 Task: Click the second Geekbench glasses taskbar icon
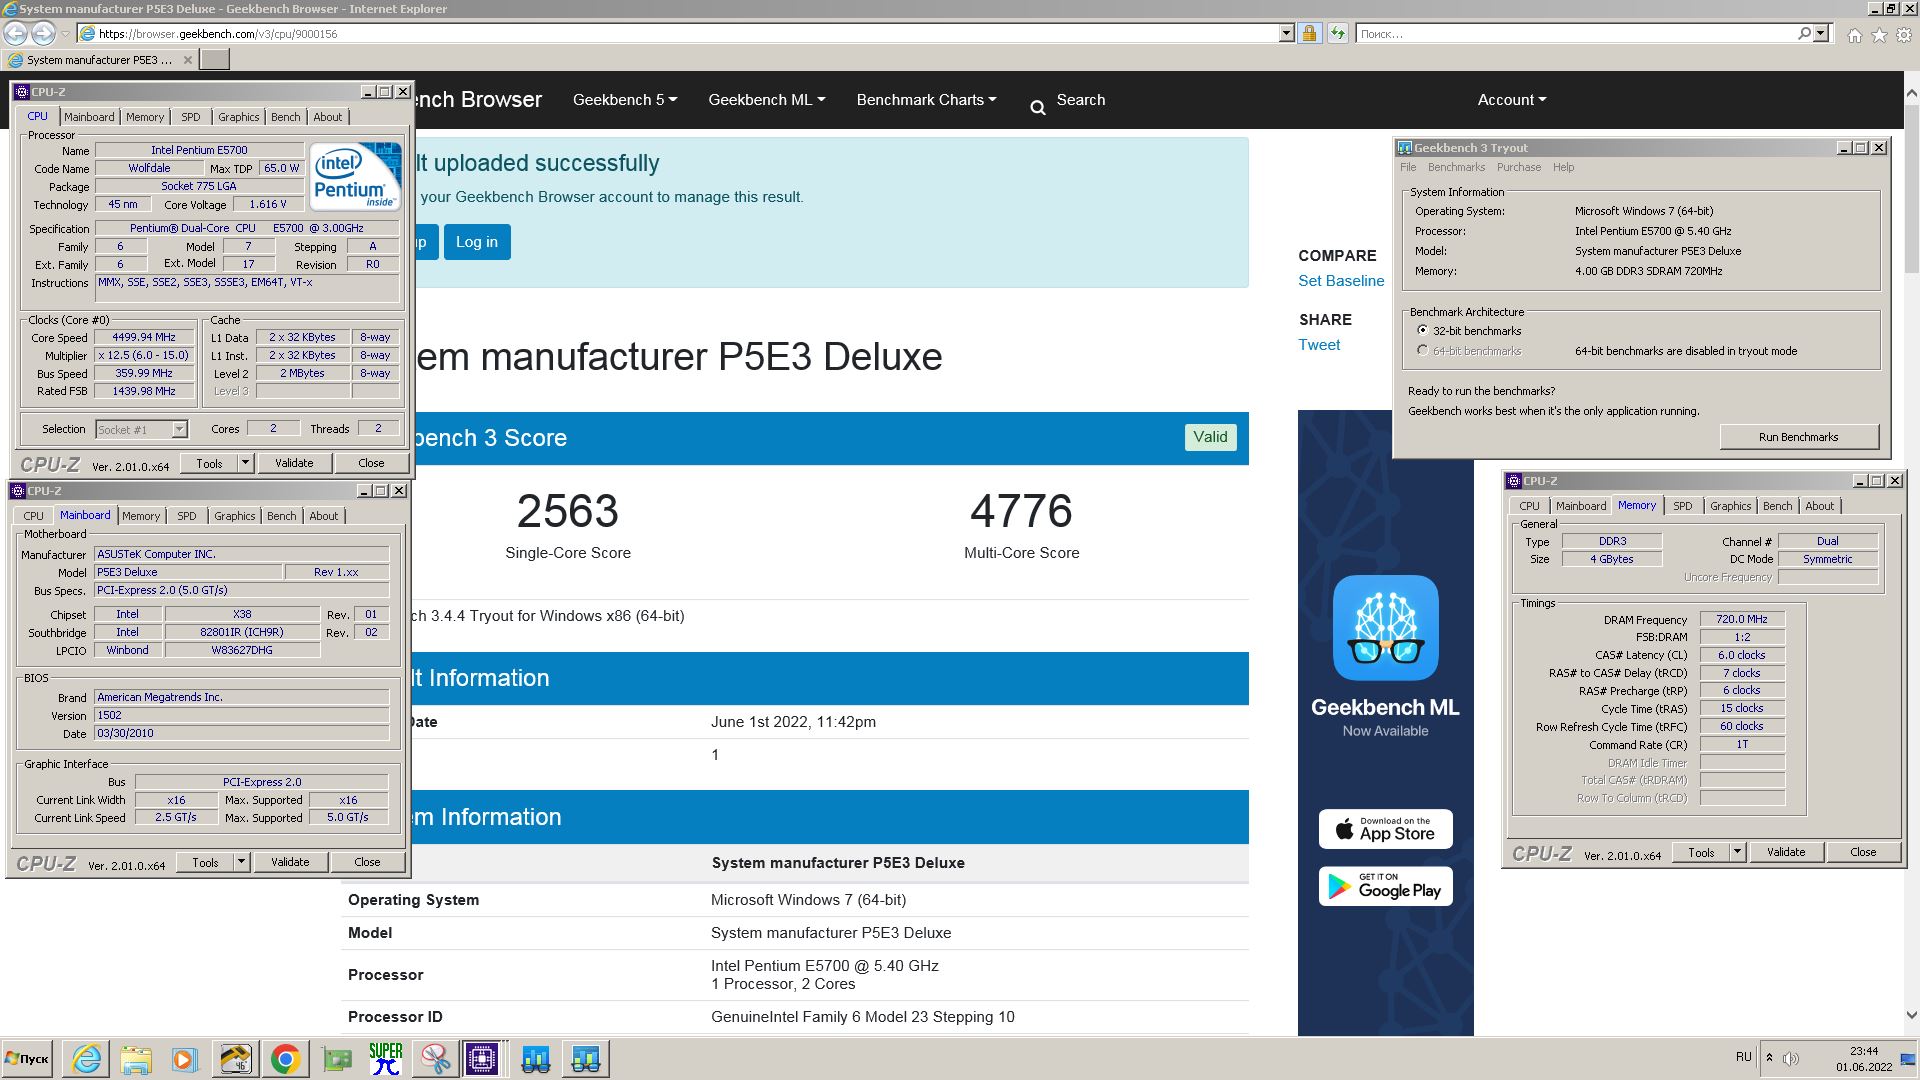pos(586,1058)
